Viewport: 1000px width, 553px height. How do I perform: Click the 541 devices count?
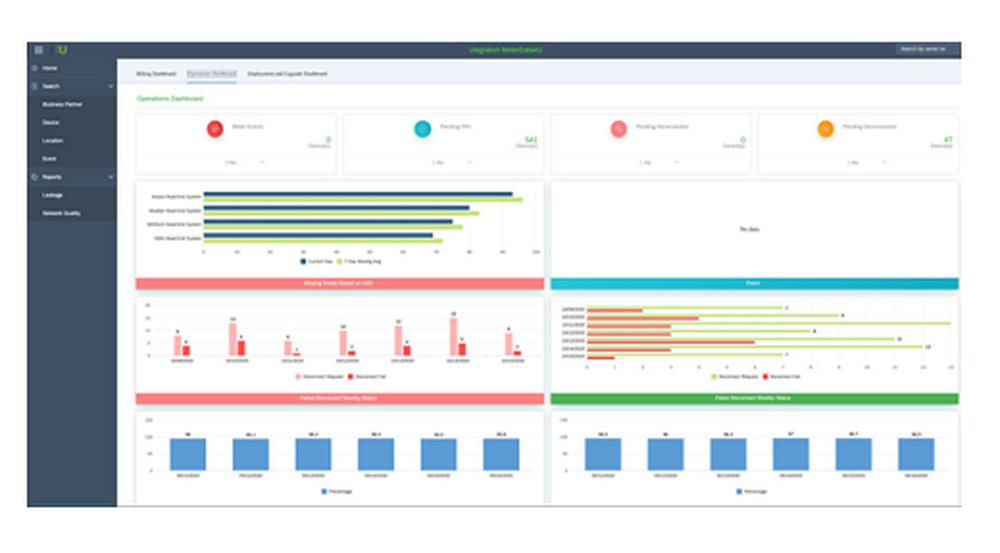pos(531,139)
